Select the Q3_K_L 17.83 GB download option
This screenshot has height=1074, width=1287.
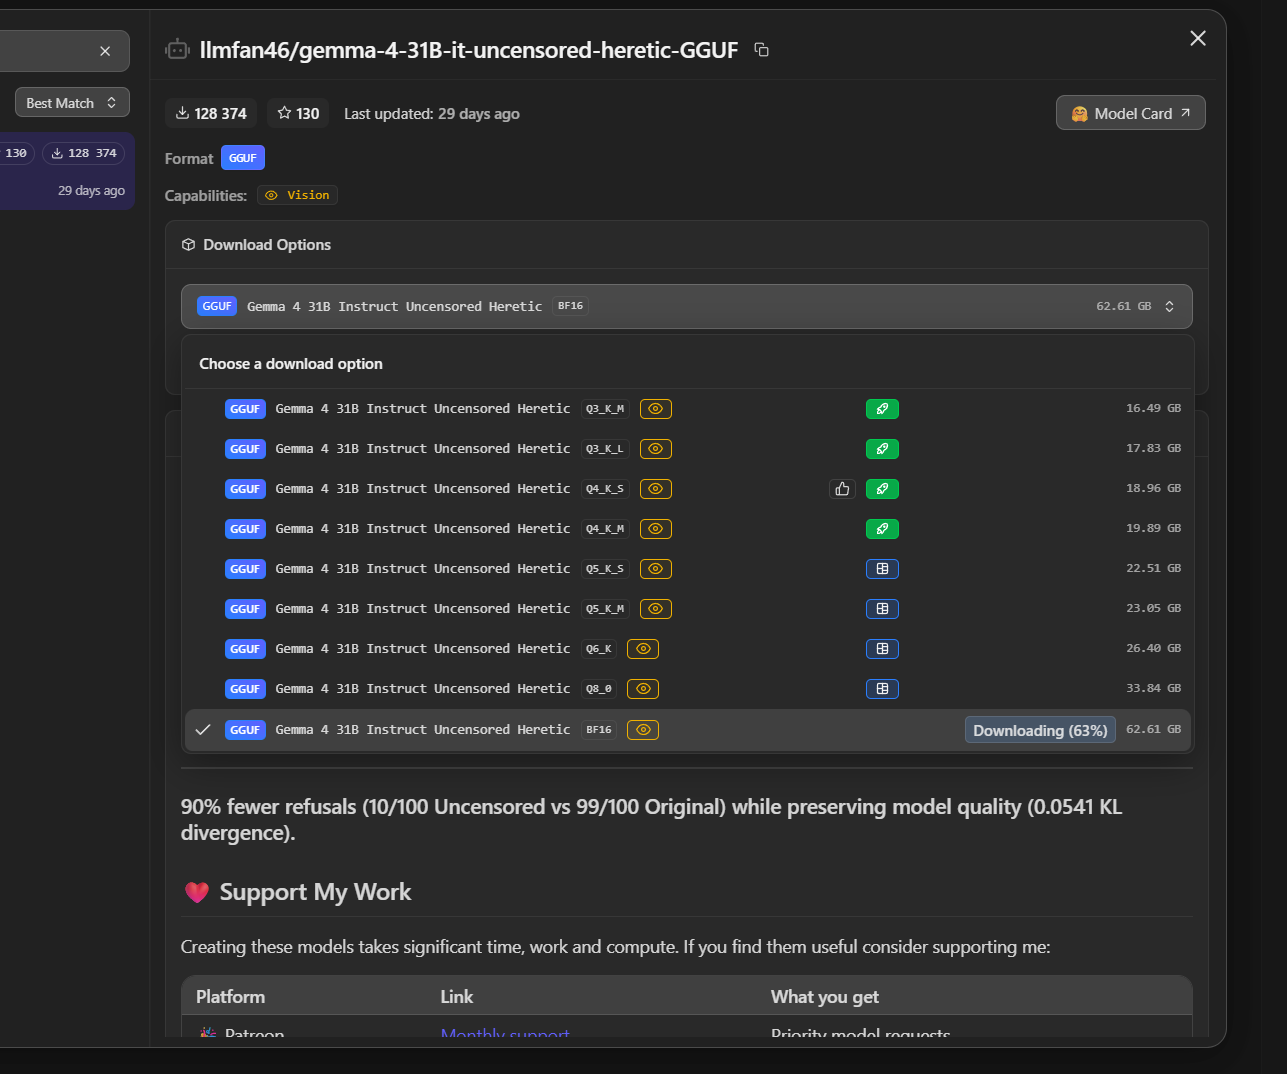687,449
